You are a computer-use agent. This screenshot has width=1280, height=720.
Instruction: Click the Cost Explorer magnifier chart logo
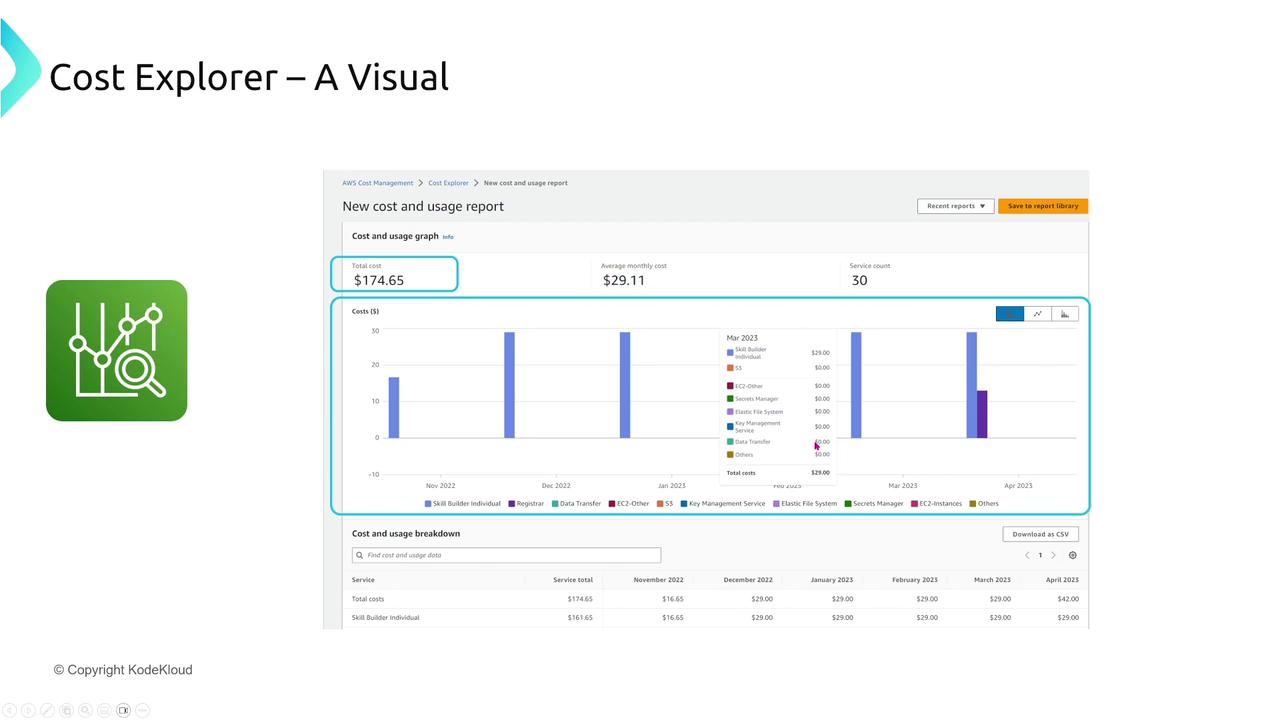(116, 350)
